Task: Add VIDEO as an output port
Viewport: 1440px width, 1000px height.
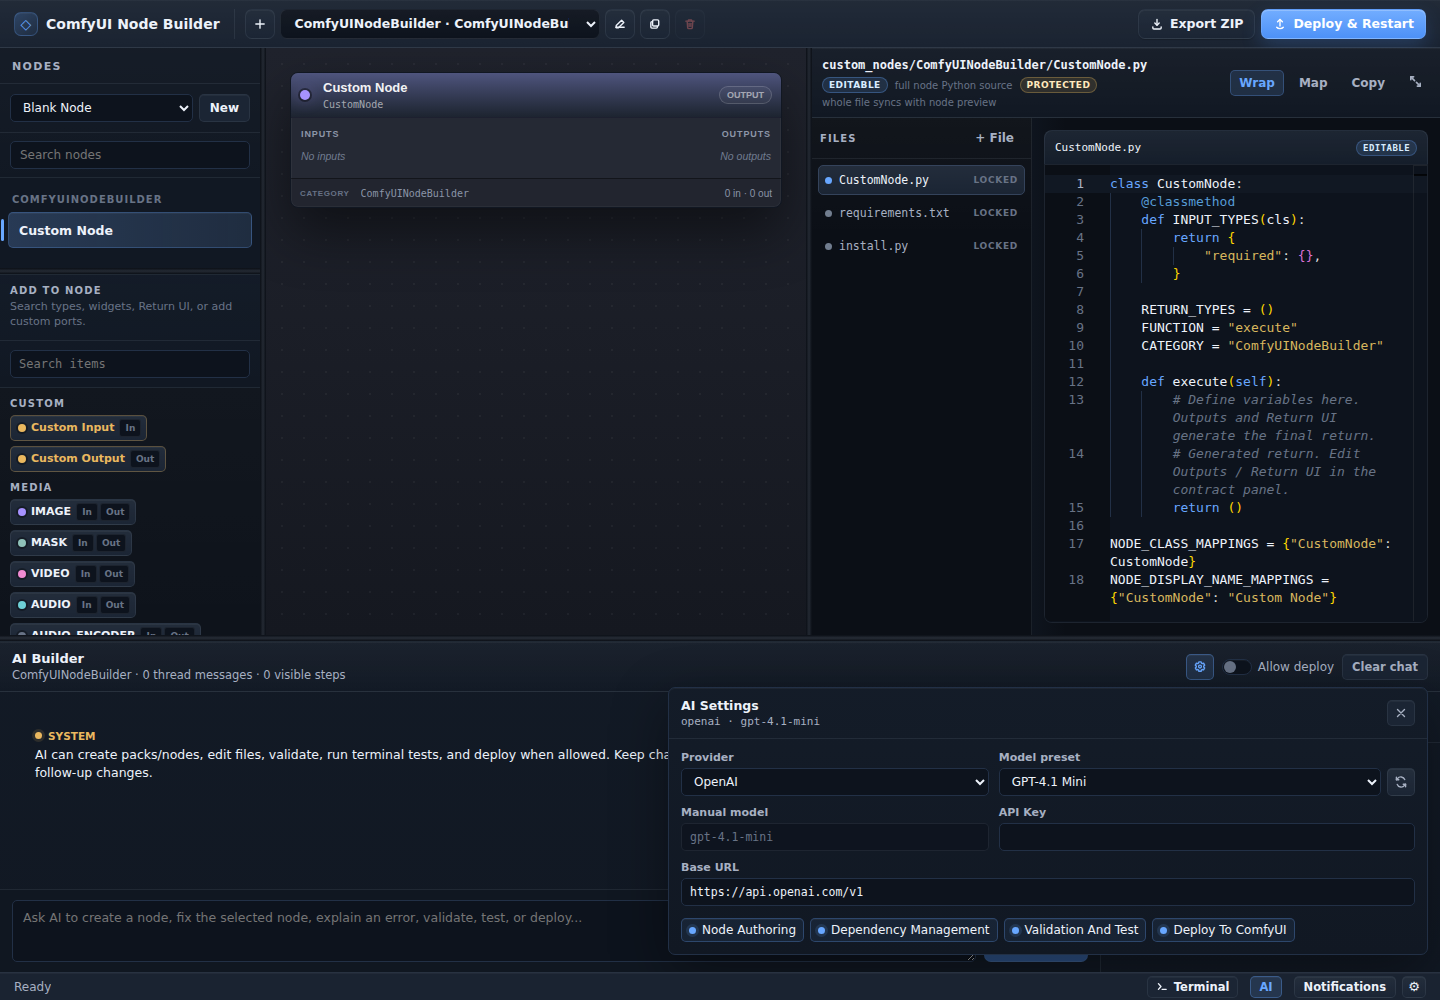Action: tap(114, 574)
